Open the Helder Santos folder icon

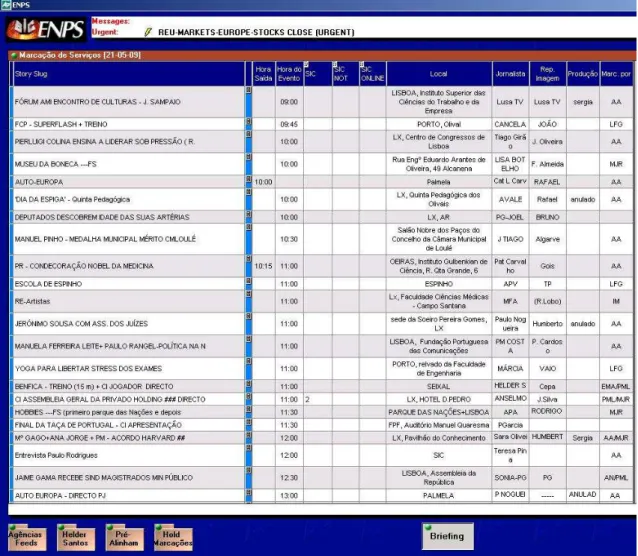(x=75, y=537)
